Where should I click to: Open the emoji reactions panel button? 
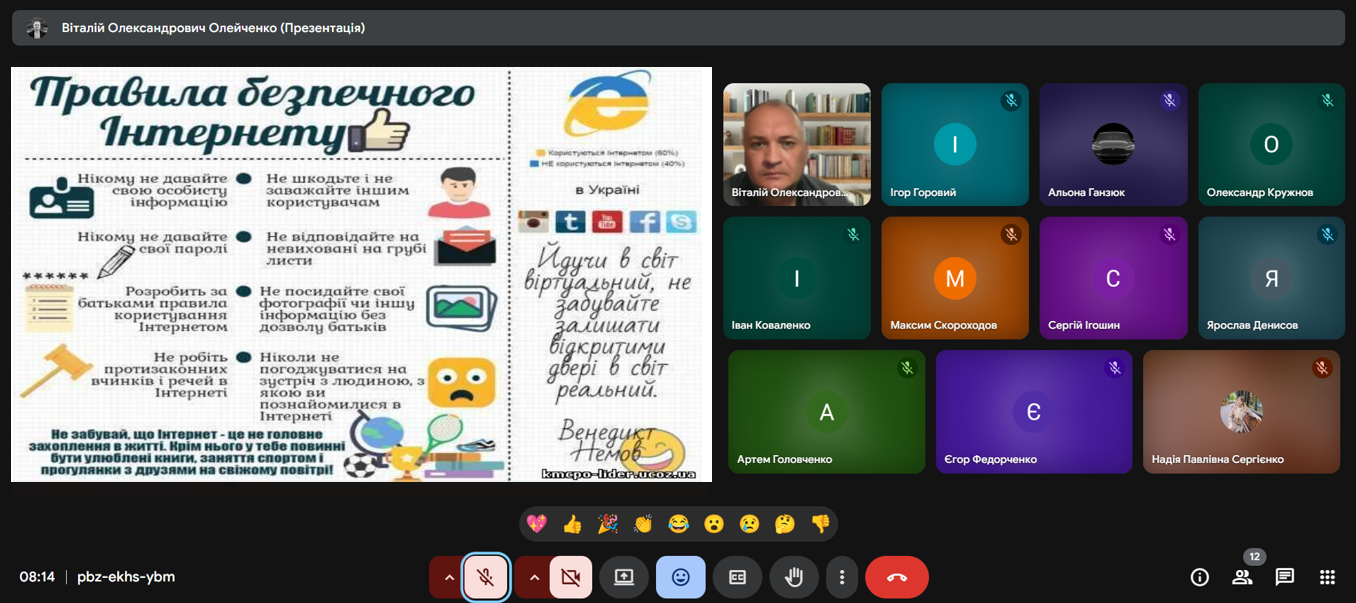click(x=680, y=577)
